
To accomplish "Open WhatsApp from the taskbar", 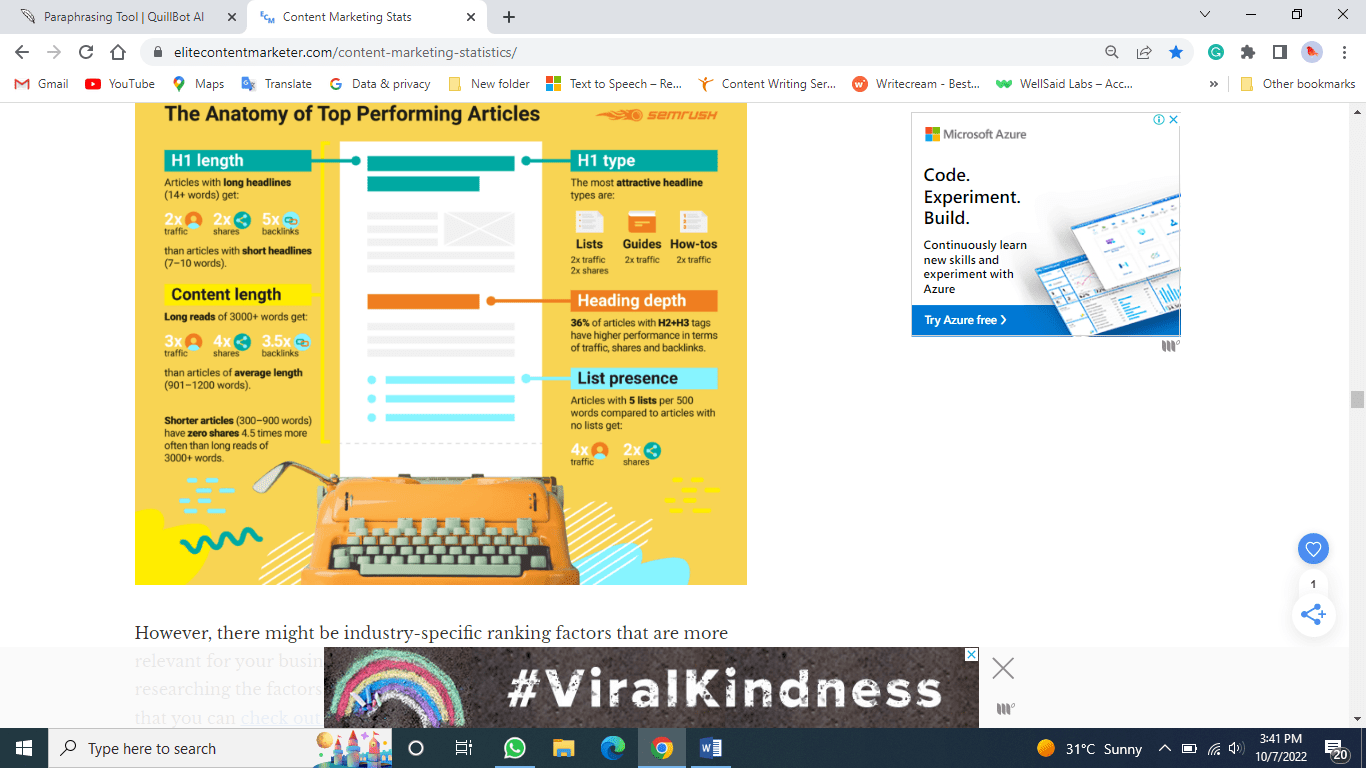I will tap(515, 748).
